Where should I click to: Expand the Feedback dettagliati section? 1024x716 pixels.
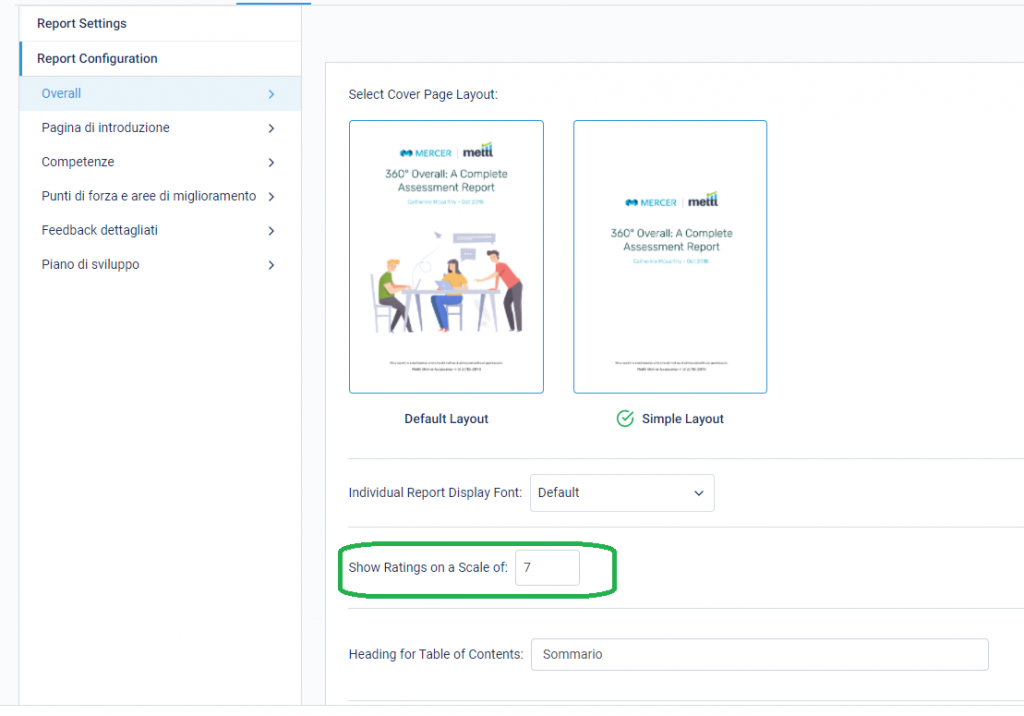pyautogui.click(x=270, y=230)
